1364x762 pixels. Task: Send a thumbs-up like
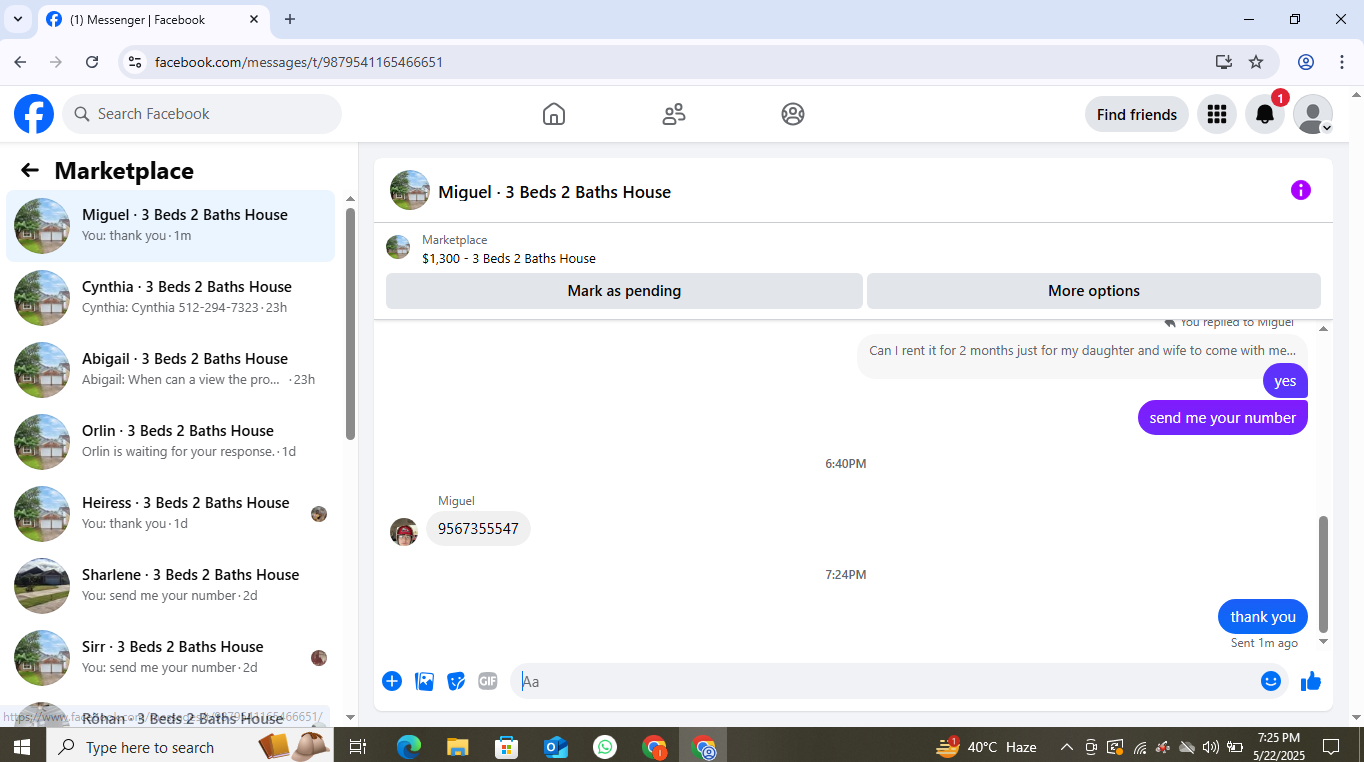click(1311, 681)
